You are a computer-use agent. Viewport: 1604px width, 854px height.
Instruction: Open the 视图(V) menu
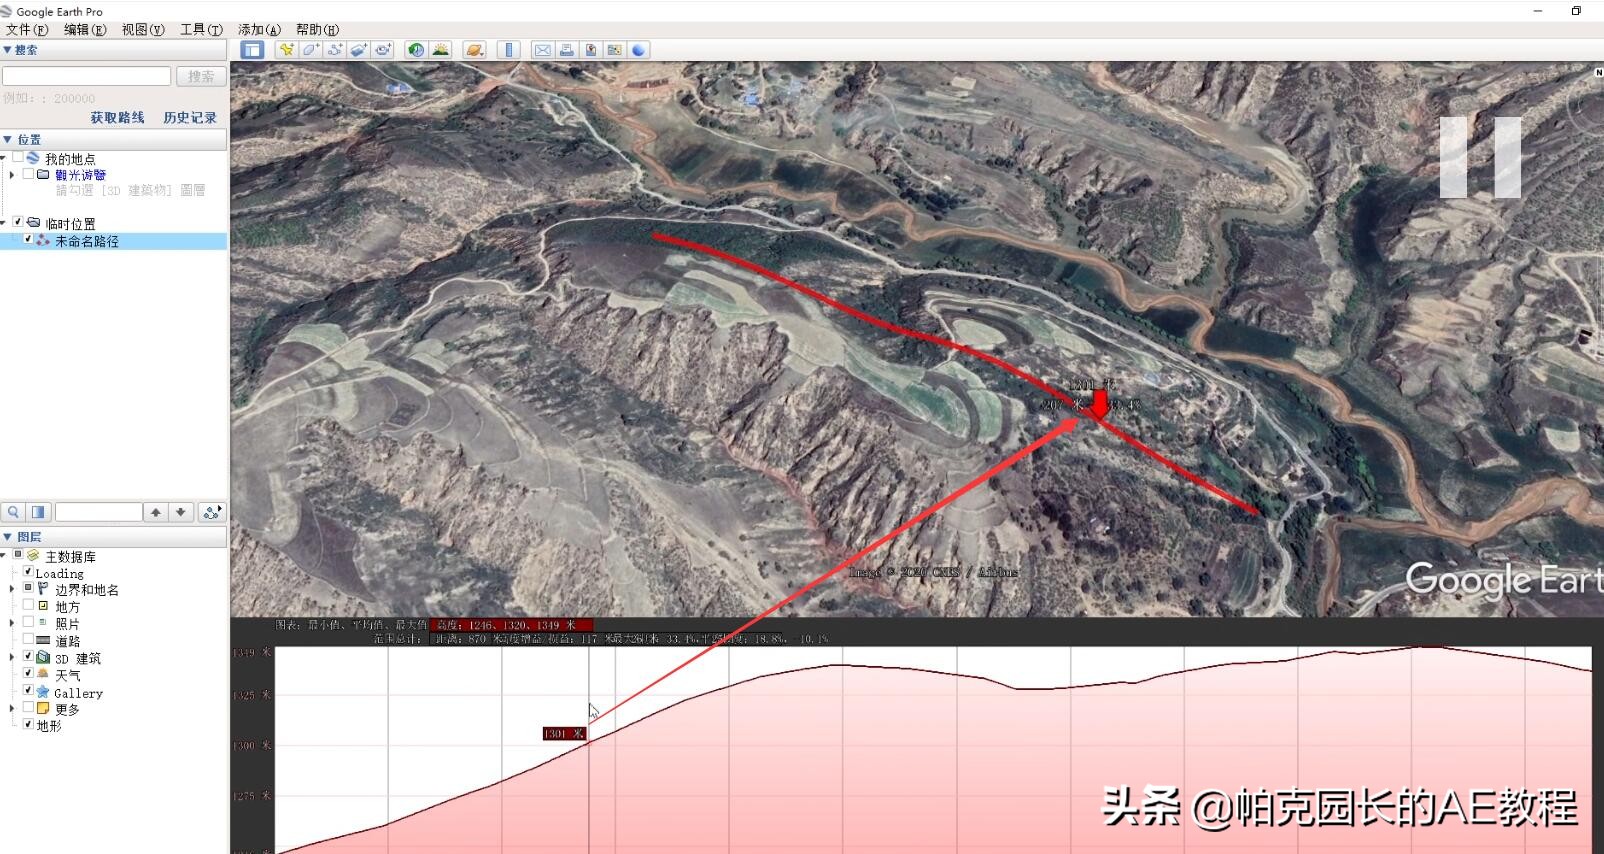pos(143,30)
